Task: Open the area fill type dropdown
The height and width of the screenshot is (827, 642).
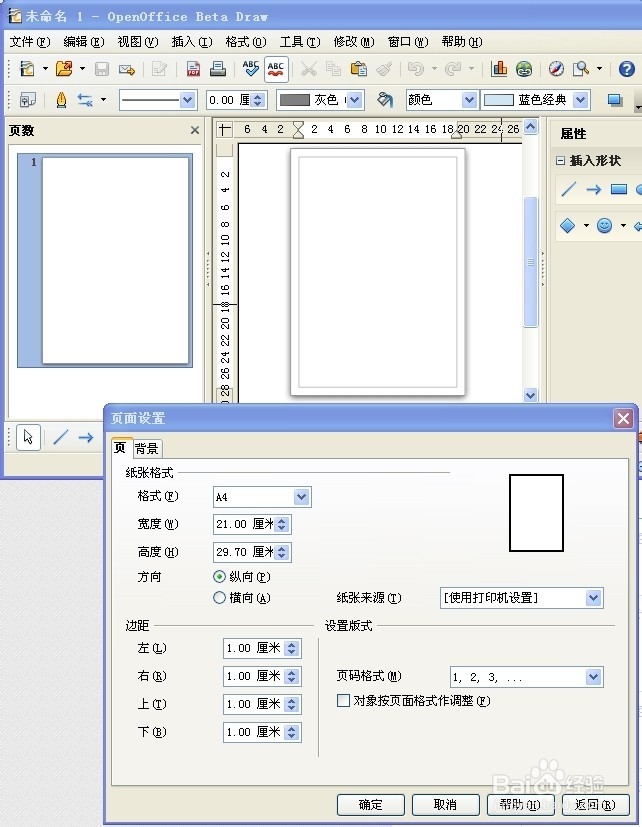Action: 468,100
